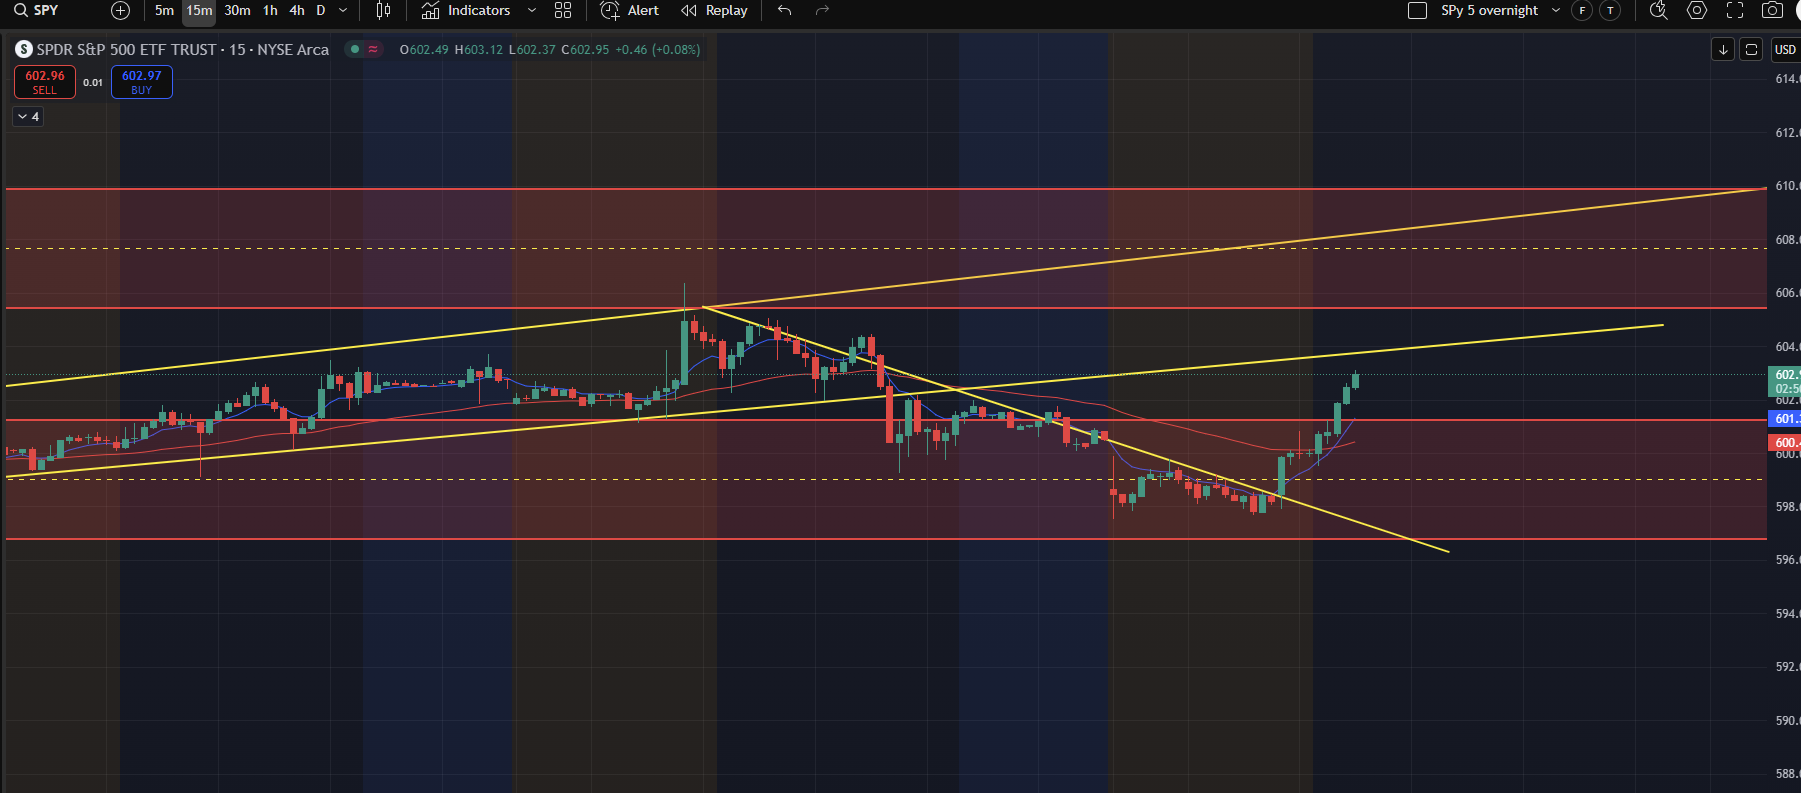Take a chart snapshot with camera icon

(x=1772, y=10)
